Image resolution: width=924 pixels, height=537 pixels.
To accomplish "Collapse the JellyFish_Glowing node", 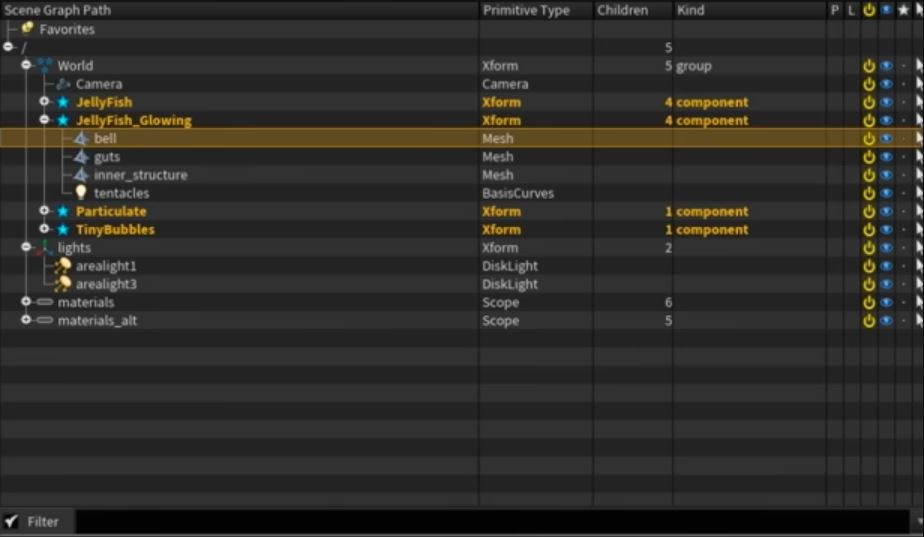I will pyautogui.click(x=44, y=120).
